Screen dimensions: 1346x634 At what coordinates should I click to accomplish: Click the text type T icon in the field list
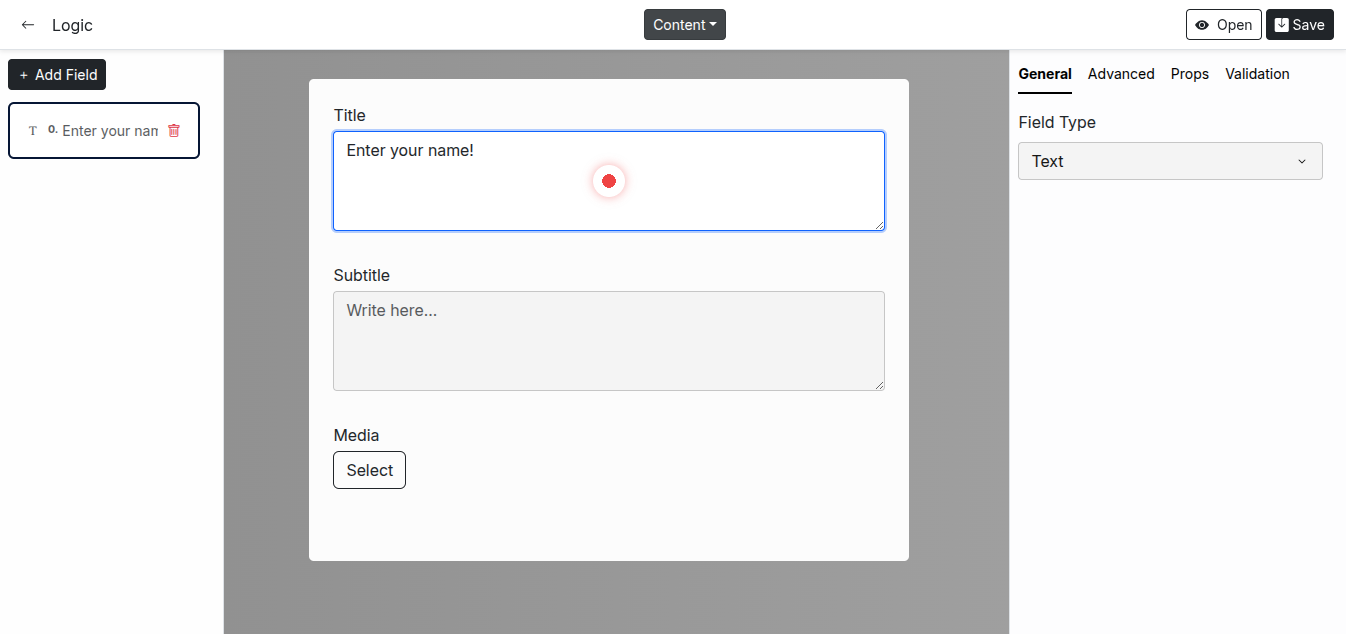(x=33, y=131)
